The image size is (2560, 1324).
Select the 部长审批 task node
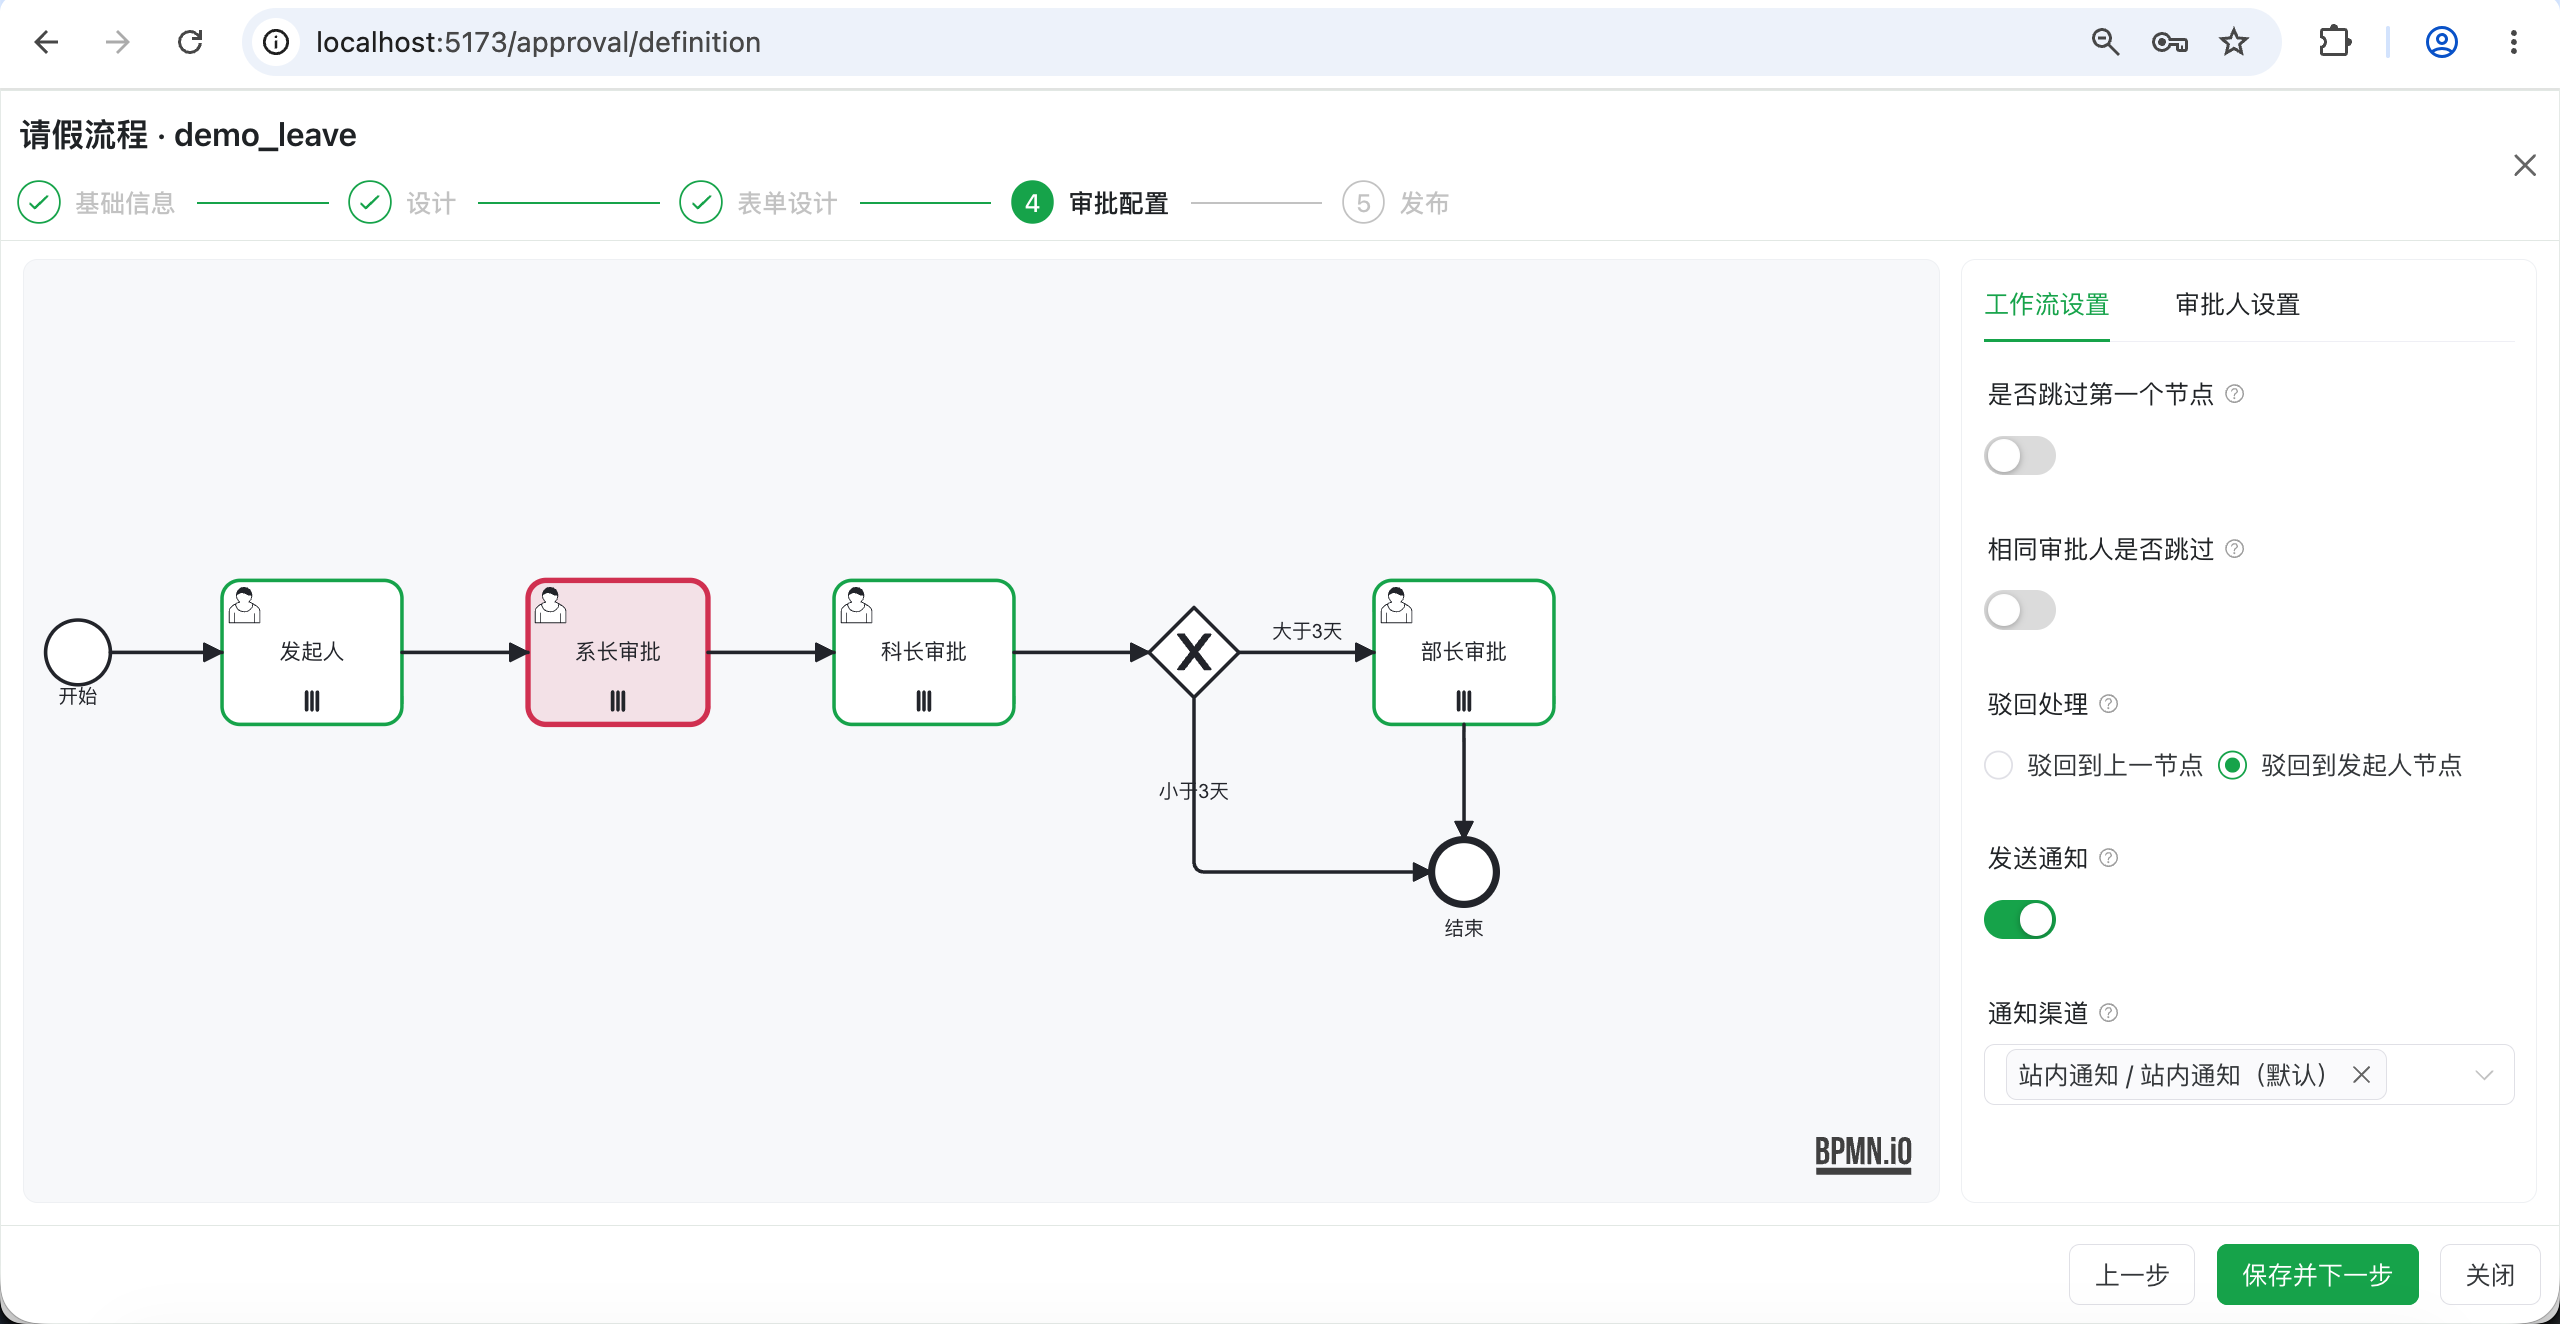[1464, 652]
